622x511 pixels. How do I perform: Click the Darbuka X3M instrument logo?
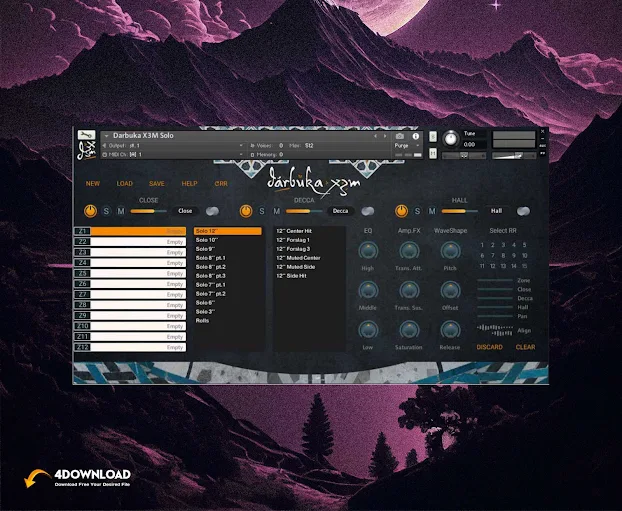313,182
